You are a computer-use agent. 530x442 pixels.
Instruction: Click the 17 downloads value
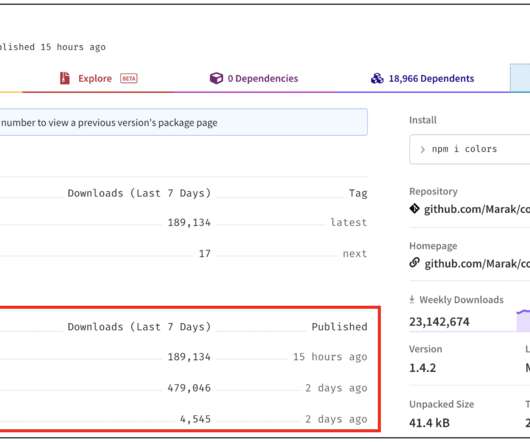(x=205, y=253)
